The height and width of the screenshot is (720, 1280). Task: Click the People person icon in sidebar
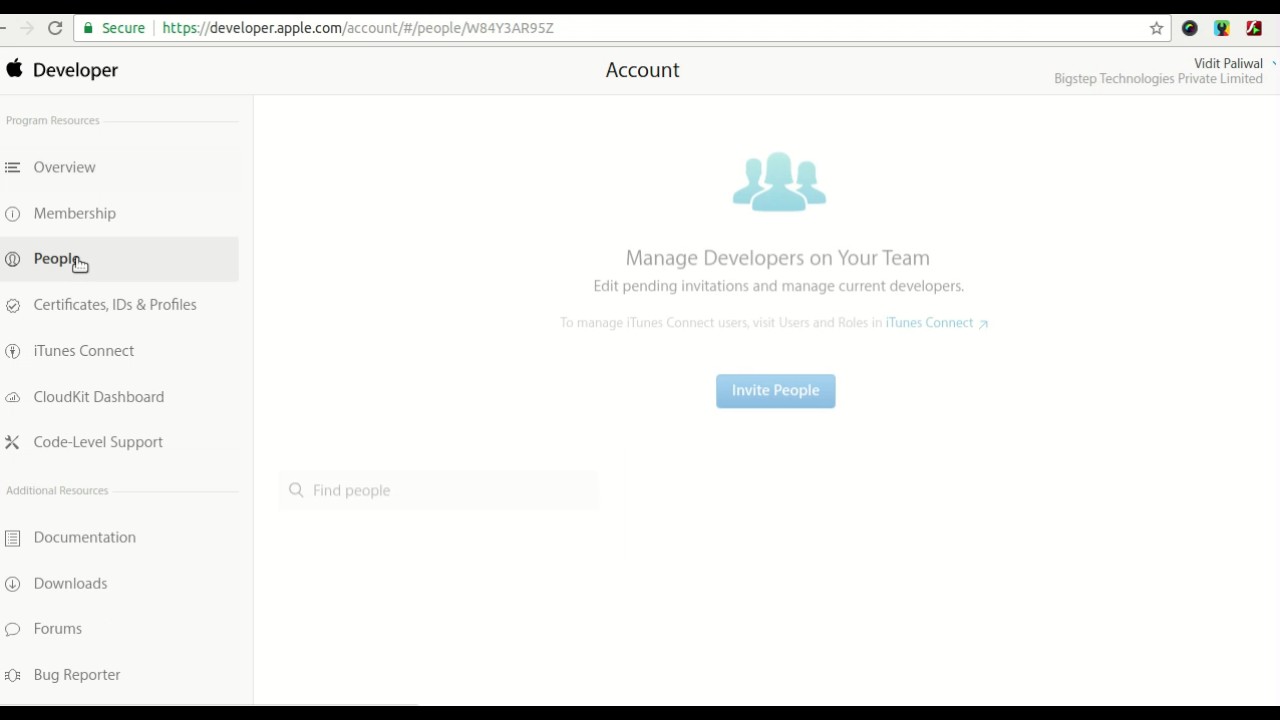click(12, 259)
